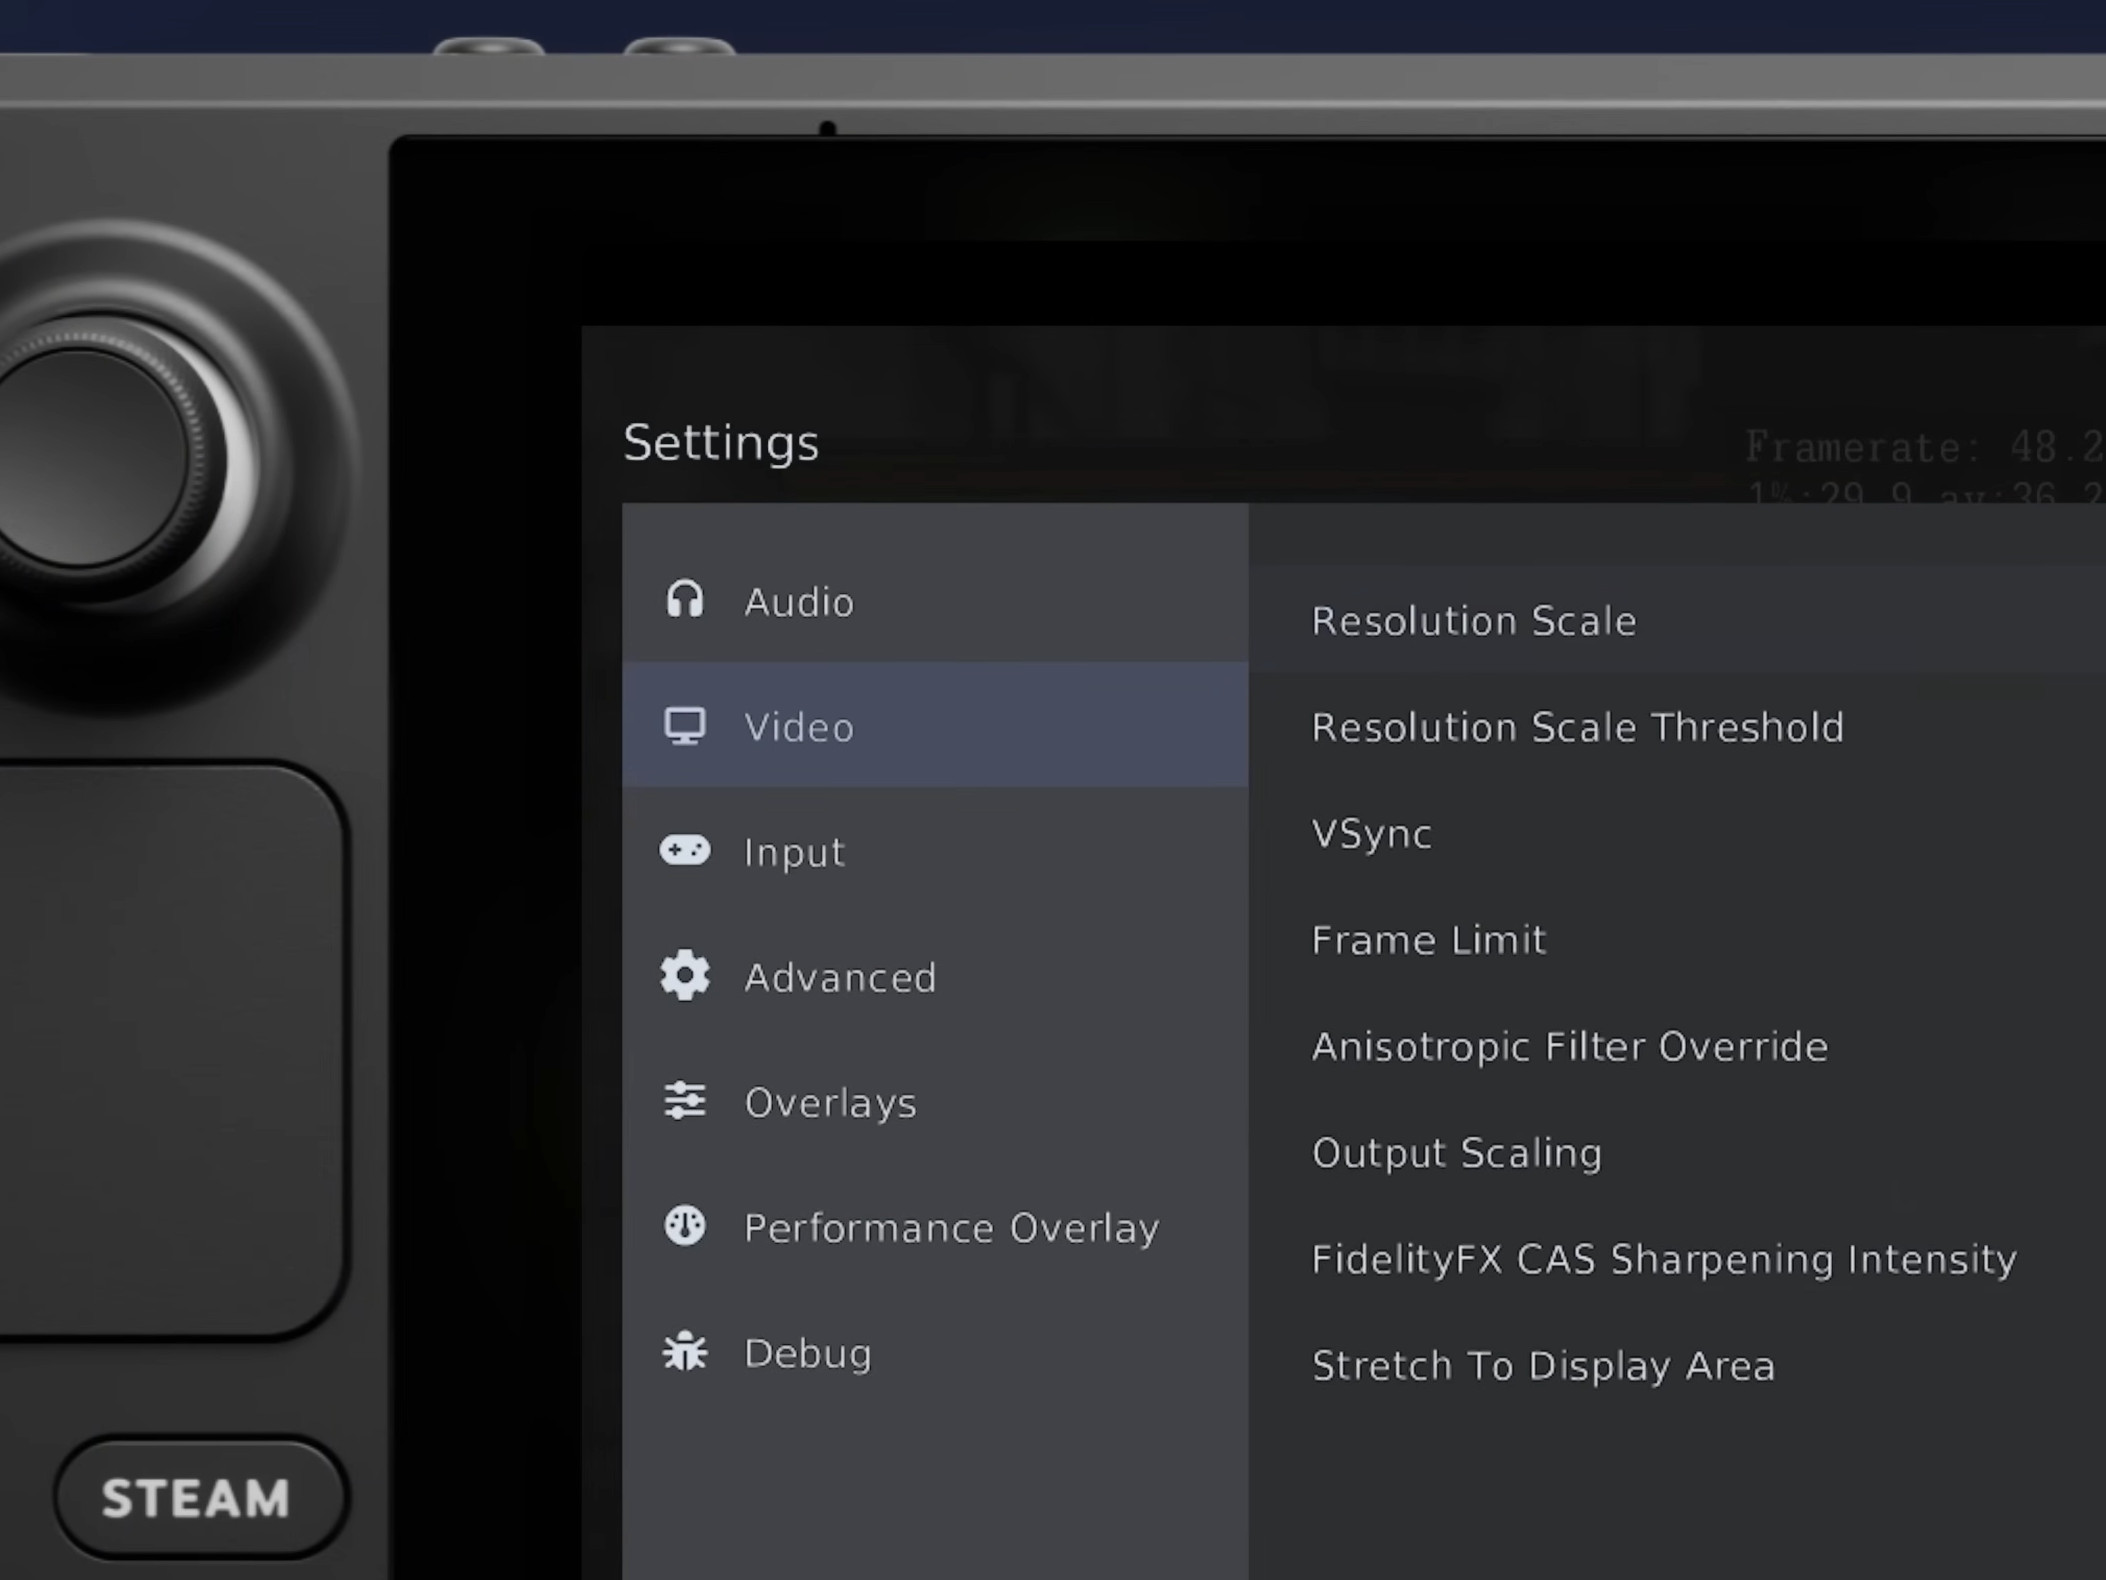Viewport: 2106px width, 1580px height.
Task: Open the Performance Overlay section
Action: [x=950, y=1227]
